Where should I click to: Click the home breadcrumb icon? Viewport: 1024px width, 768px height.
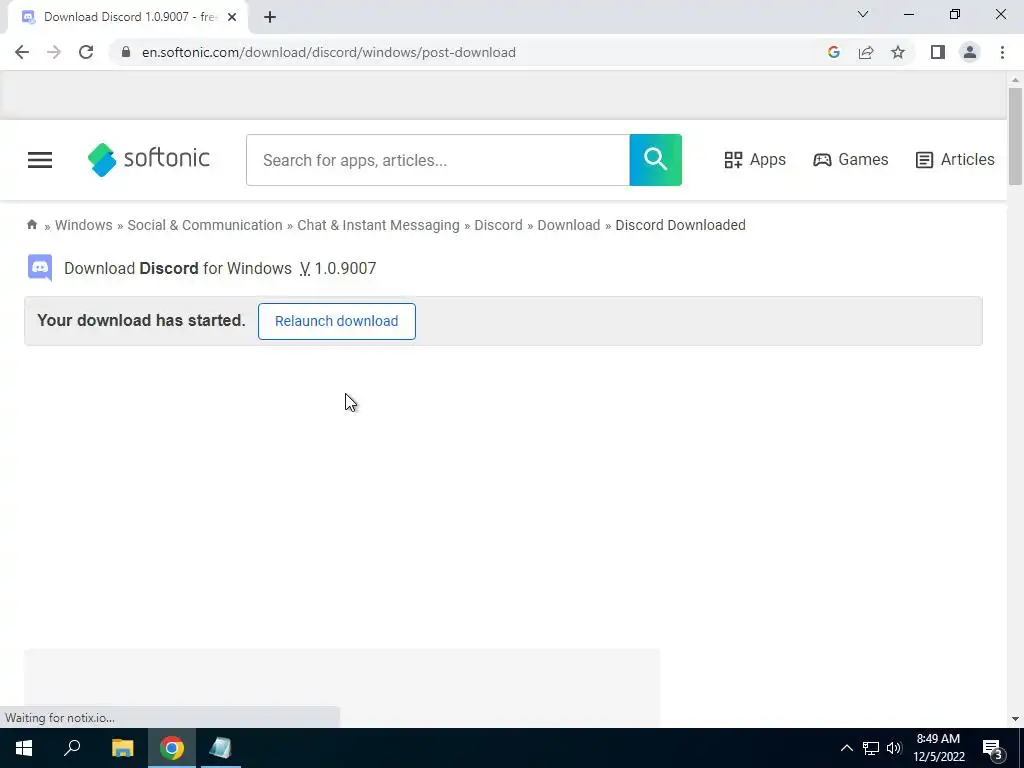[32, 225]
